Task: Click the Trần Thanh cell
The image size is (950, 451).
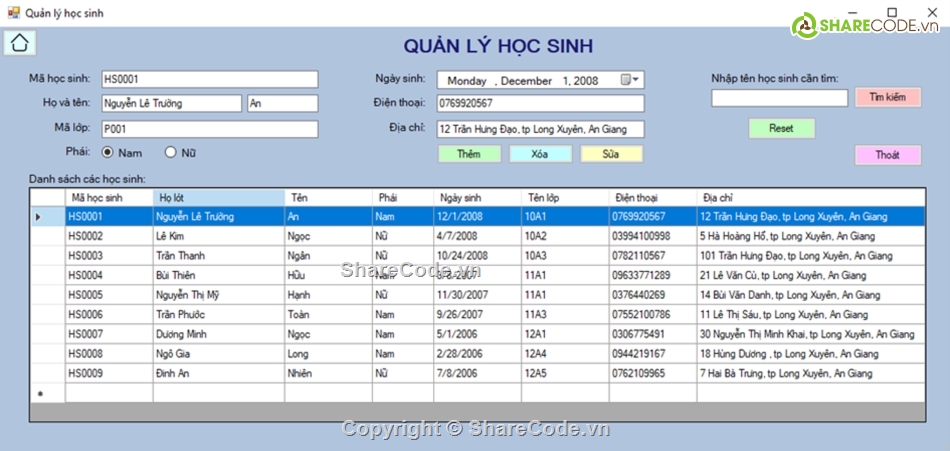Action: click(219, 256)
